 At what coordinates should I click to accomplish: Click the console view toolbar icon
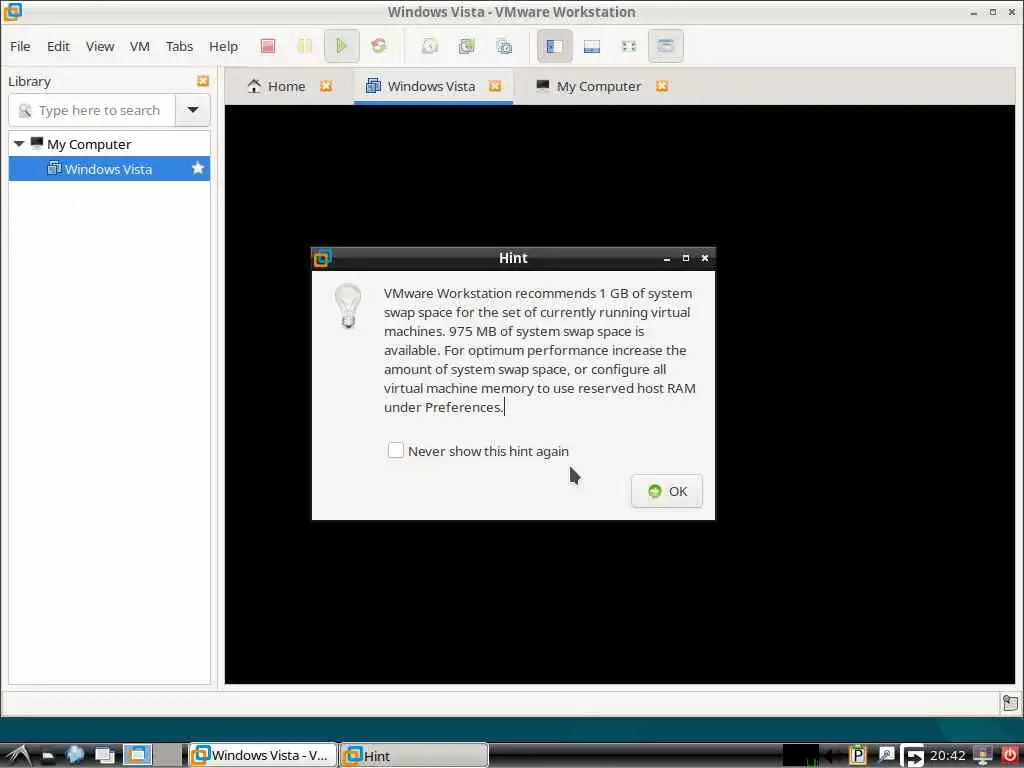click(665, 46)
